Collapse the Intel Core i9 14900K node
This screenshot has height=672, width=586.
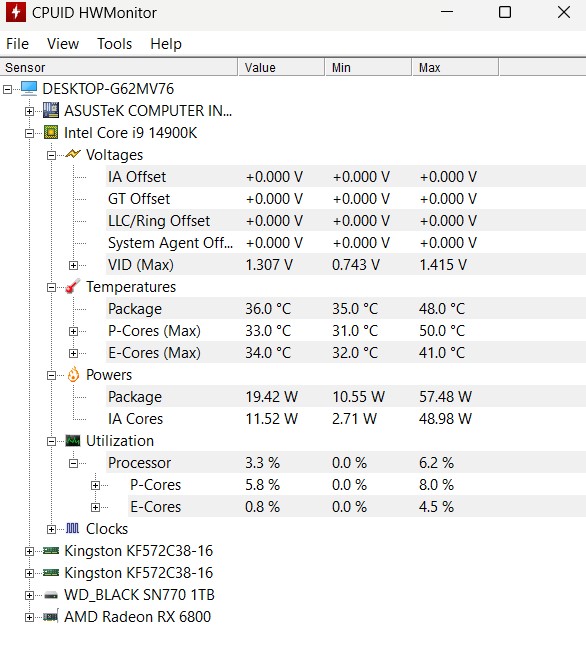point(29,133)
